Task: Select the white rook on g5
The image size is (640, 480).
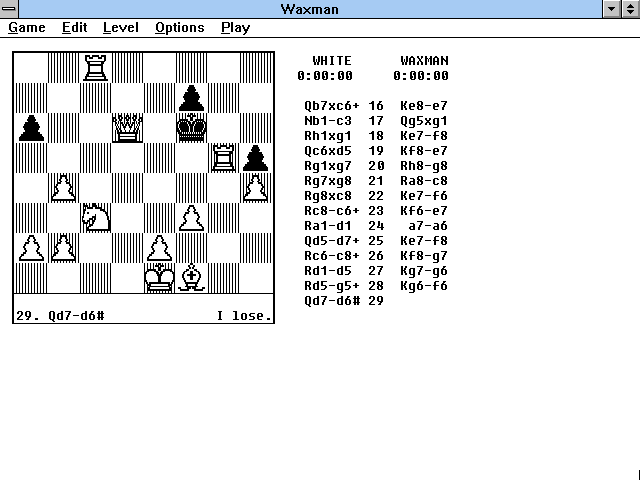Action: coord(223,158)
